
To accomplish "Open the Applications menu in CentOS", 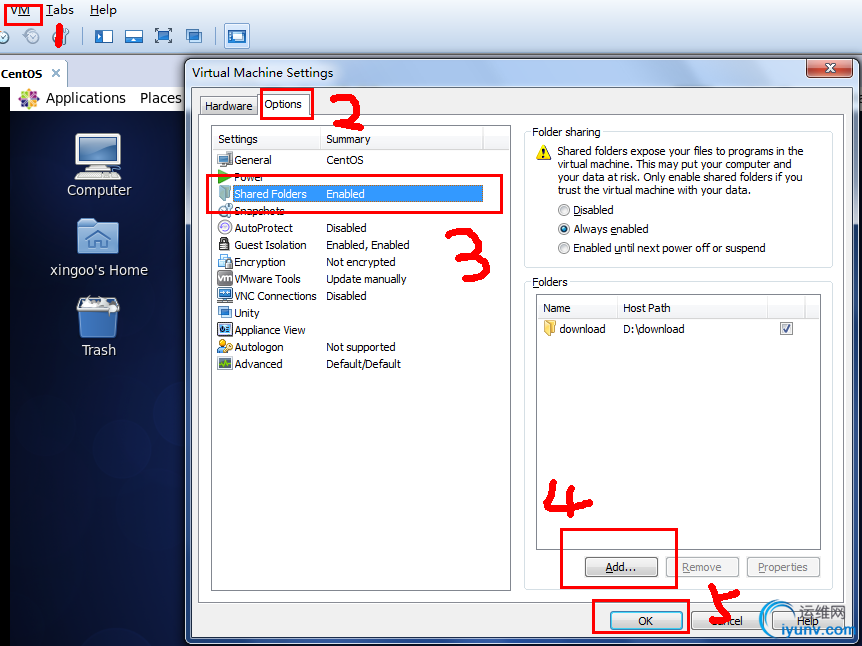I will 85,98.
